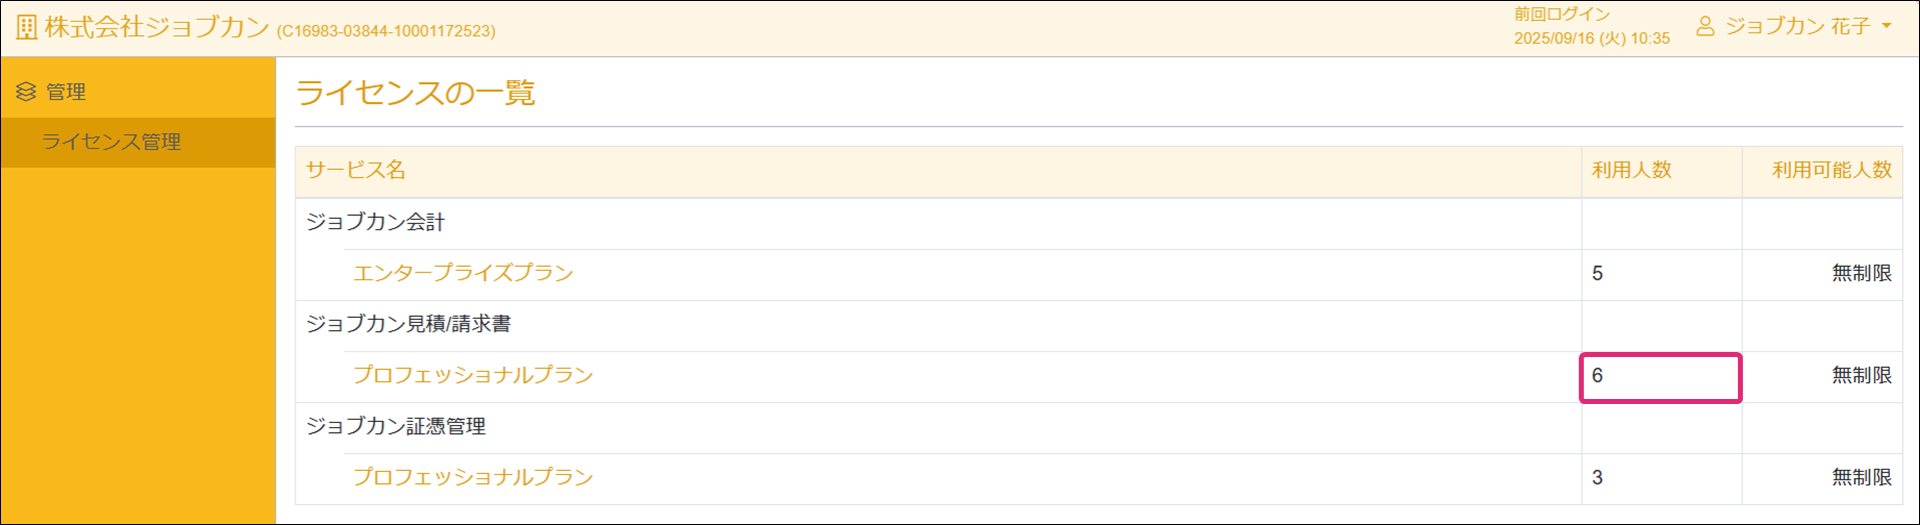Click the 利用可能人数 column header
Viewport: 1920px width, 525px height.
click(x=1832, y=170)
